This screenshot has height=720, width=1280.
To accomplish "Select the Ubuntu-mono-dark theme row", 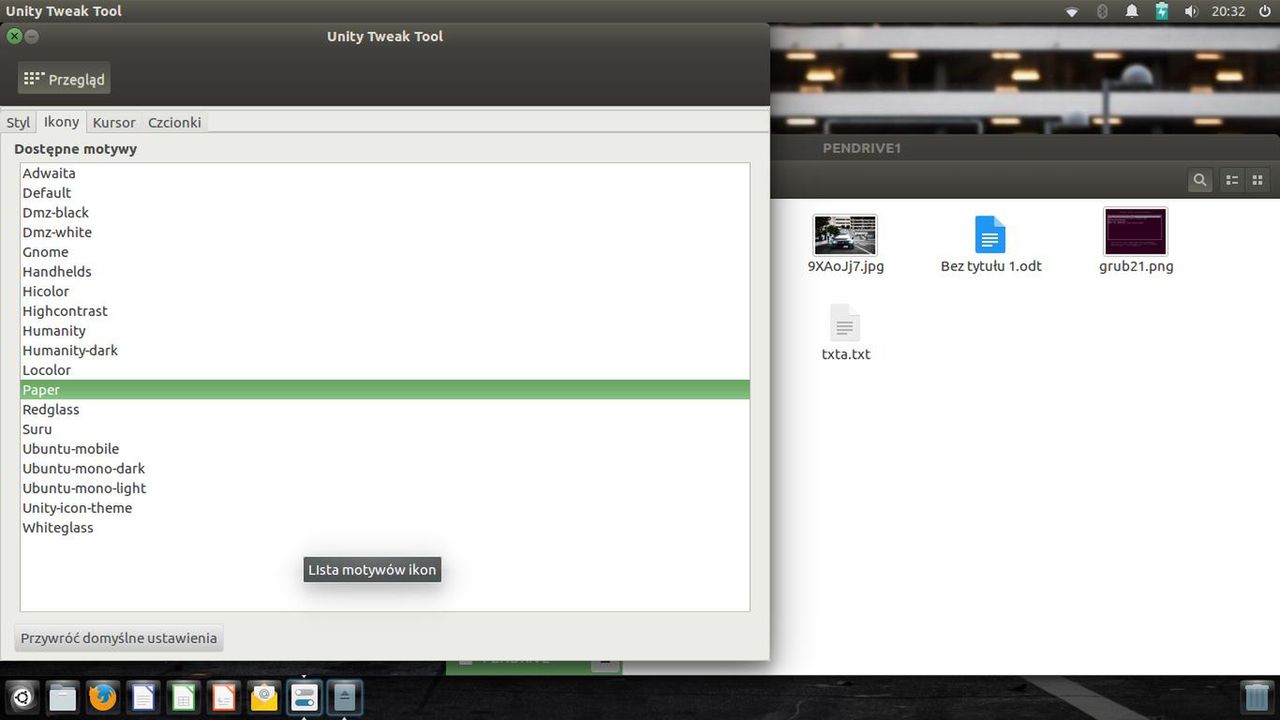I will pos(385,468).
